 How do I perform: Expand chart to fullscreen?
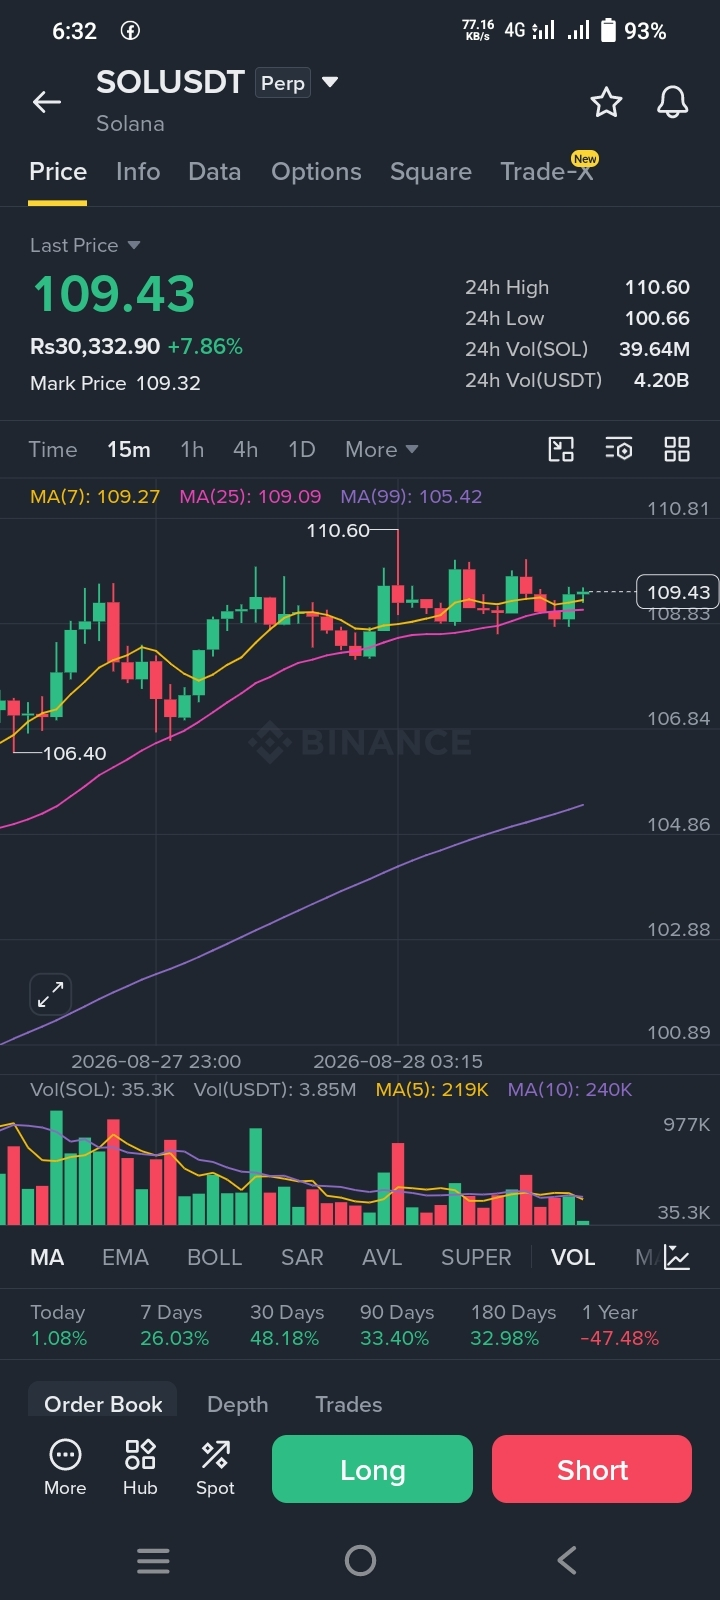(x=51, y=994)
